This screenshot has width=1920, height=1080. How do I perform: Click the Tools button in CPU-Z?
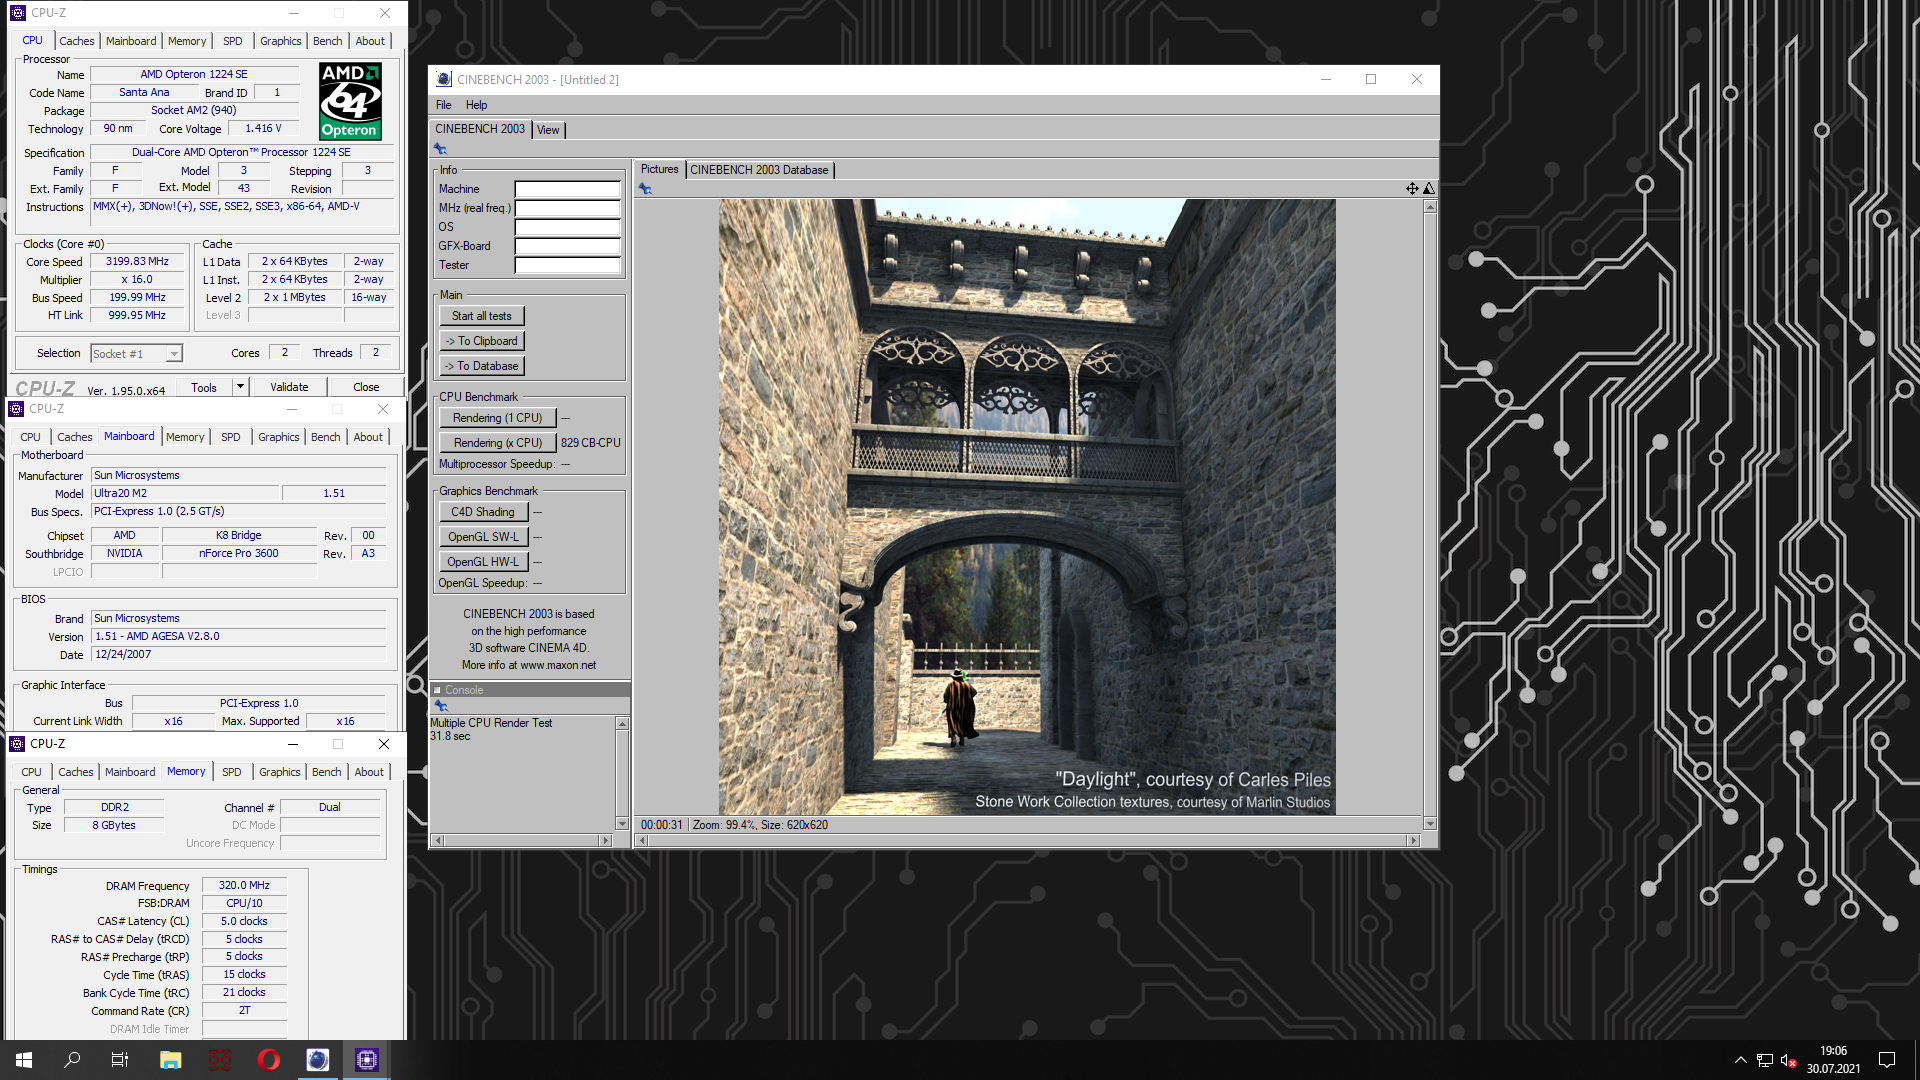tap(204, 387)
